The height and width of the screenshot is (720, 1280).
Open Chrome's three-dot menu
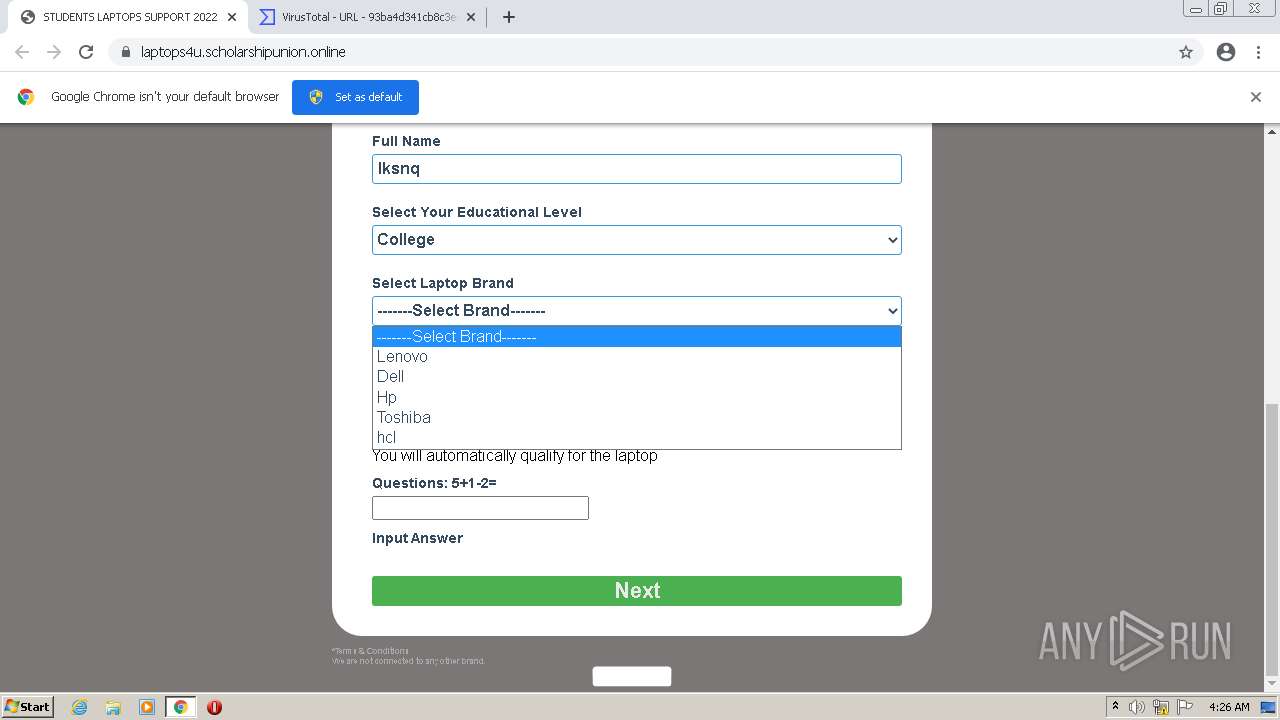point(1258,52)
